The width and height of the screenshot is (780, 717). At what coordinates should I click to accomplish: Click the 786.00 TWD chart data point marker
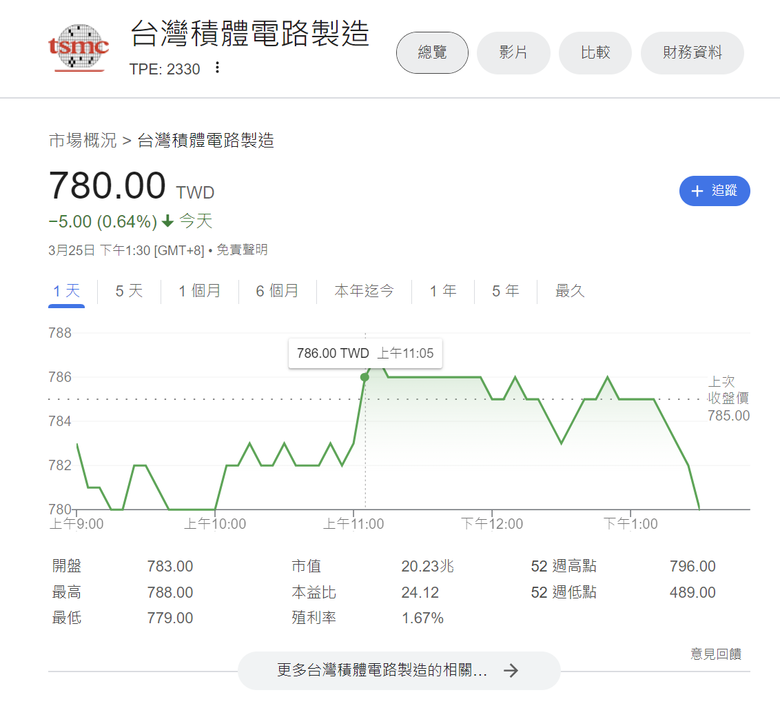(x=365, y=378)
